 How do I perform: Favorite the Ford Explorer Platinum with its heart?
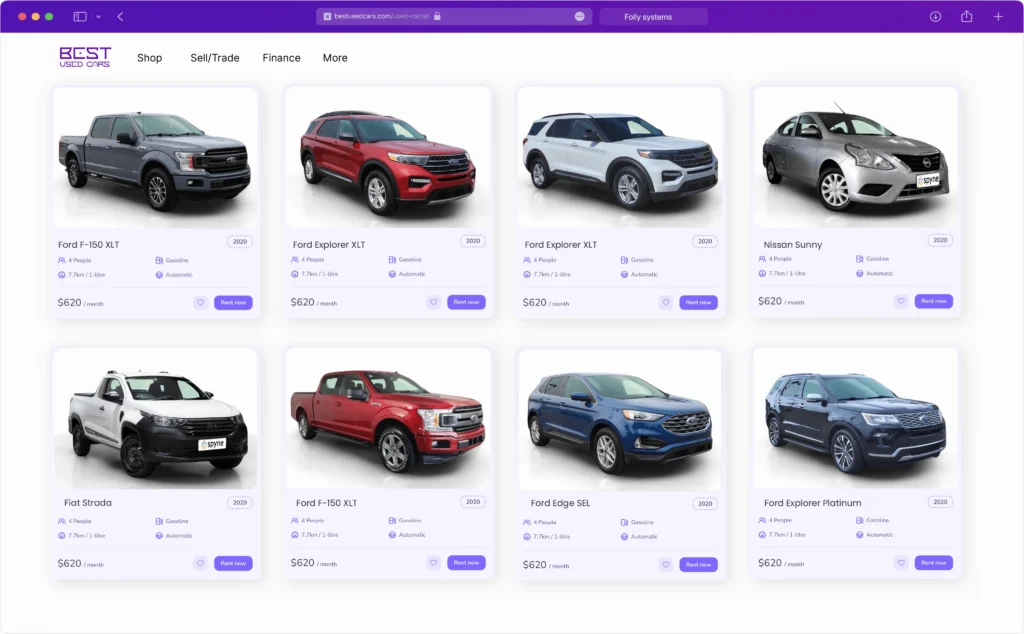[x=901, y=562]
